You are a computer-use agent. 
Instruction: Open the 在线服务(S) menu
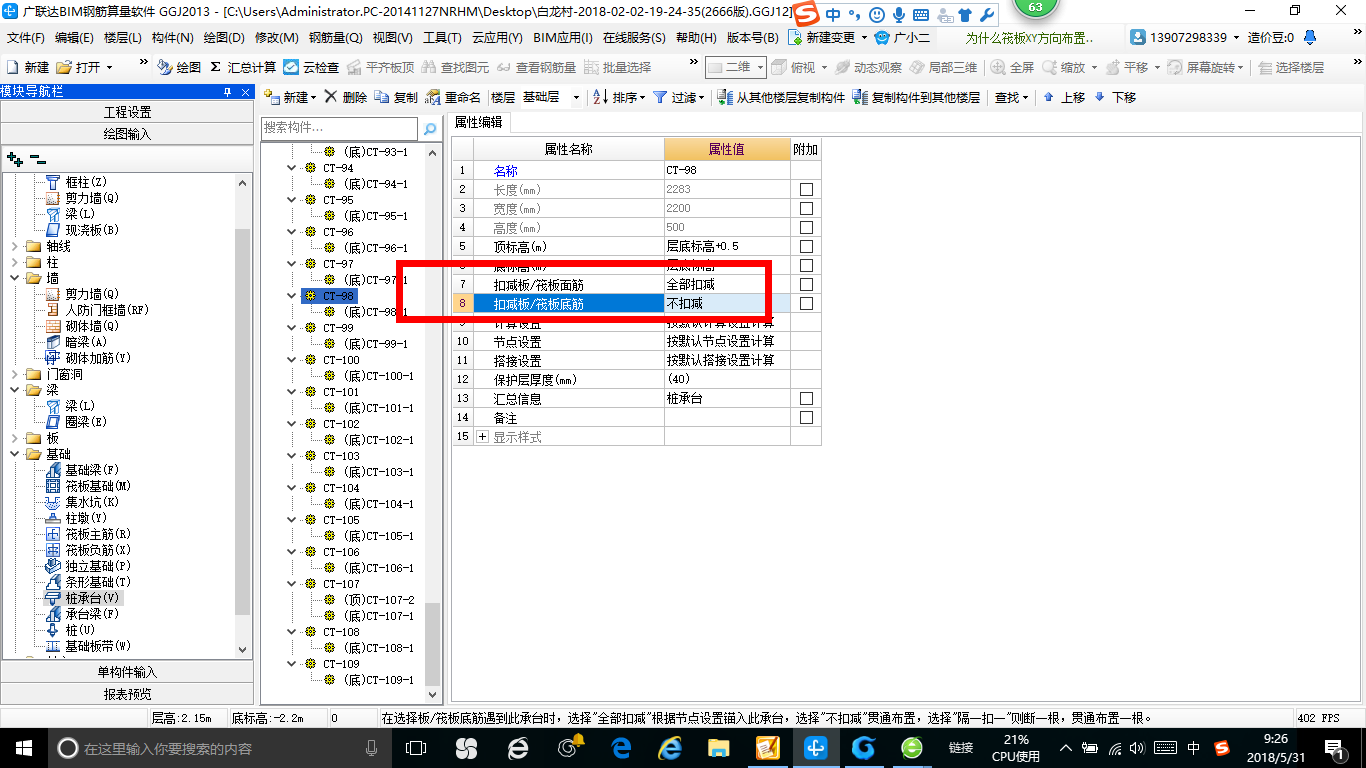[x=634, y=37]
